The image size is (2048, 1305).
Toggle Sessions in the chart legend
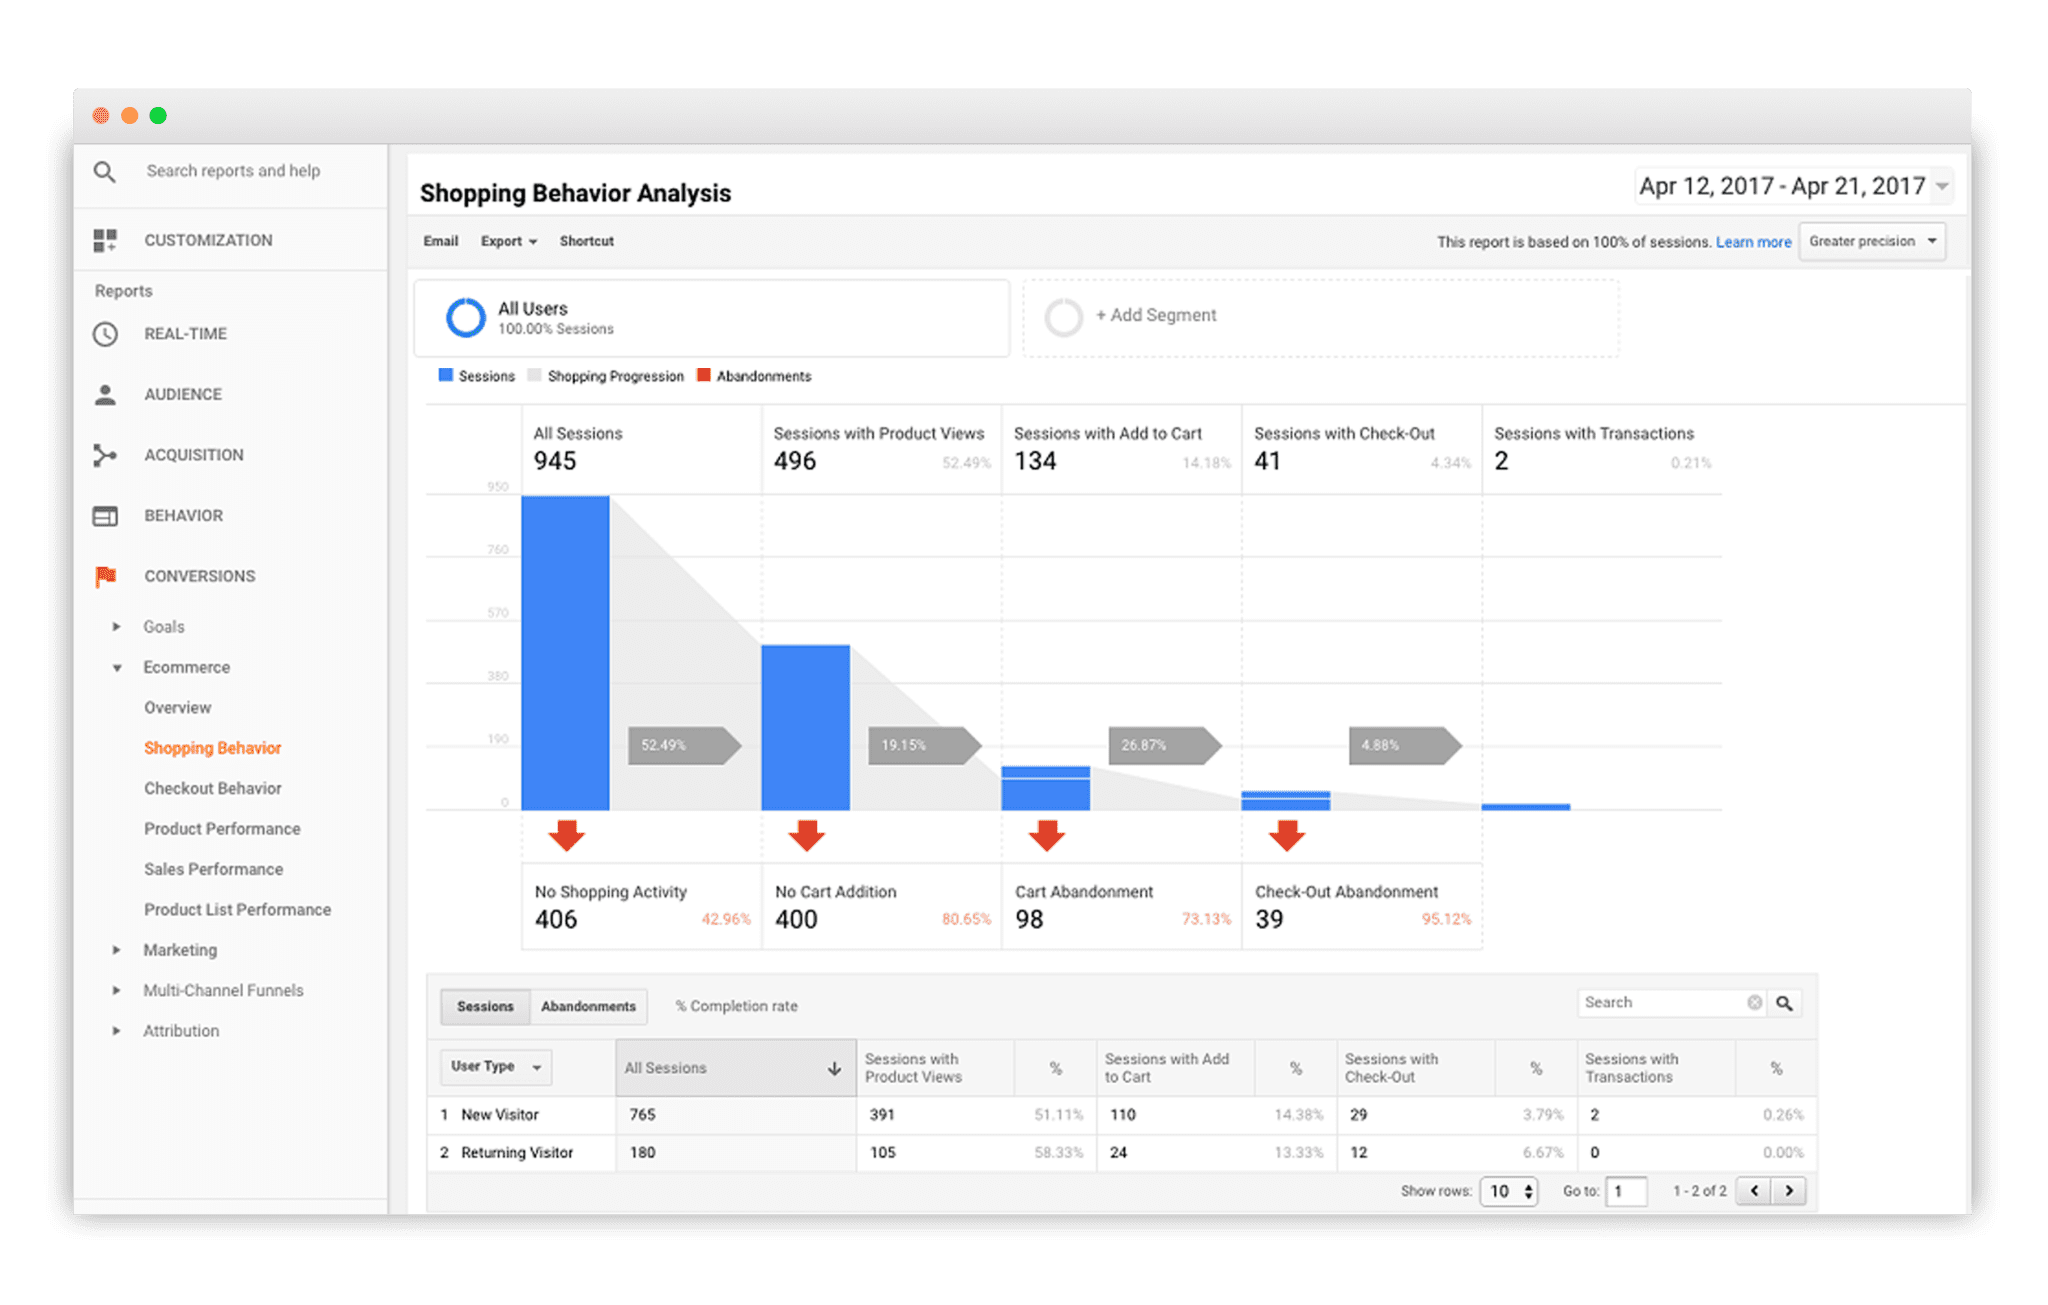tap(478, 375)
